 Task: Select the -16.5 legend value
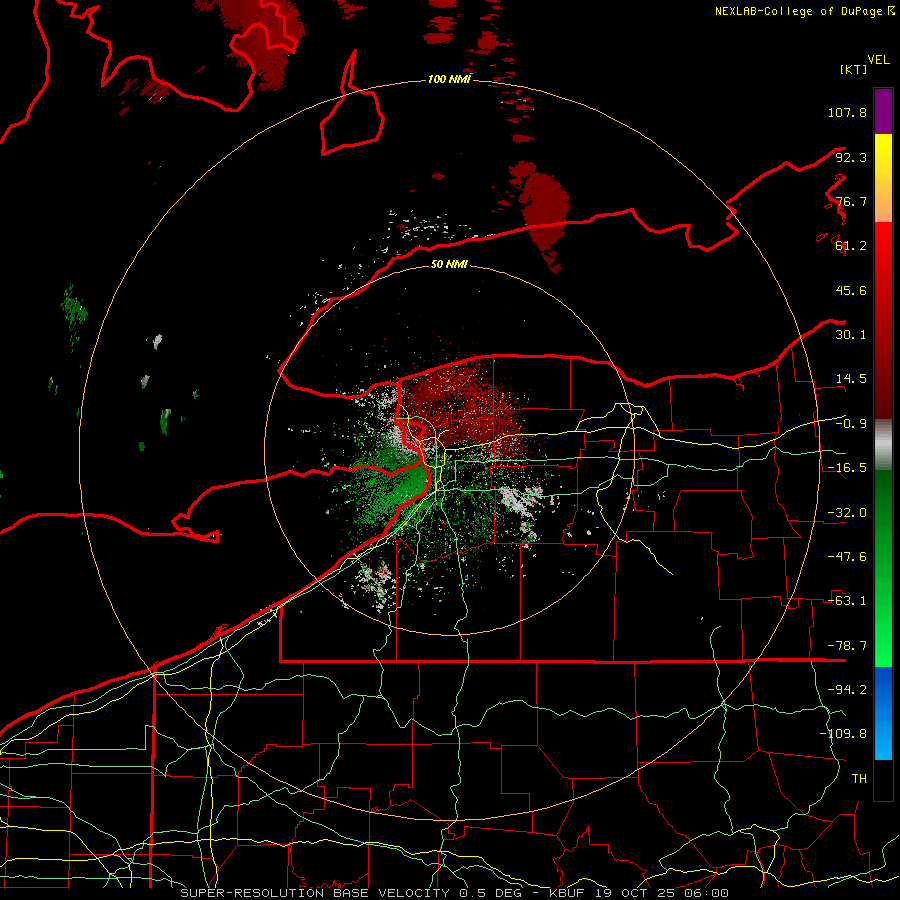coord(847,468)
